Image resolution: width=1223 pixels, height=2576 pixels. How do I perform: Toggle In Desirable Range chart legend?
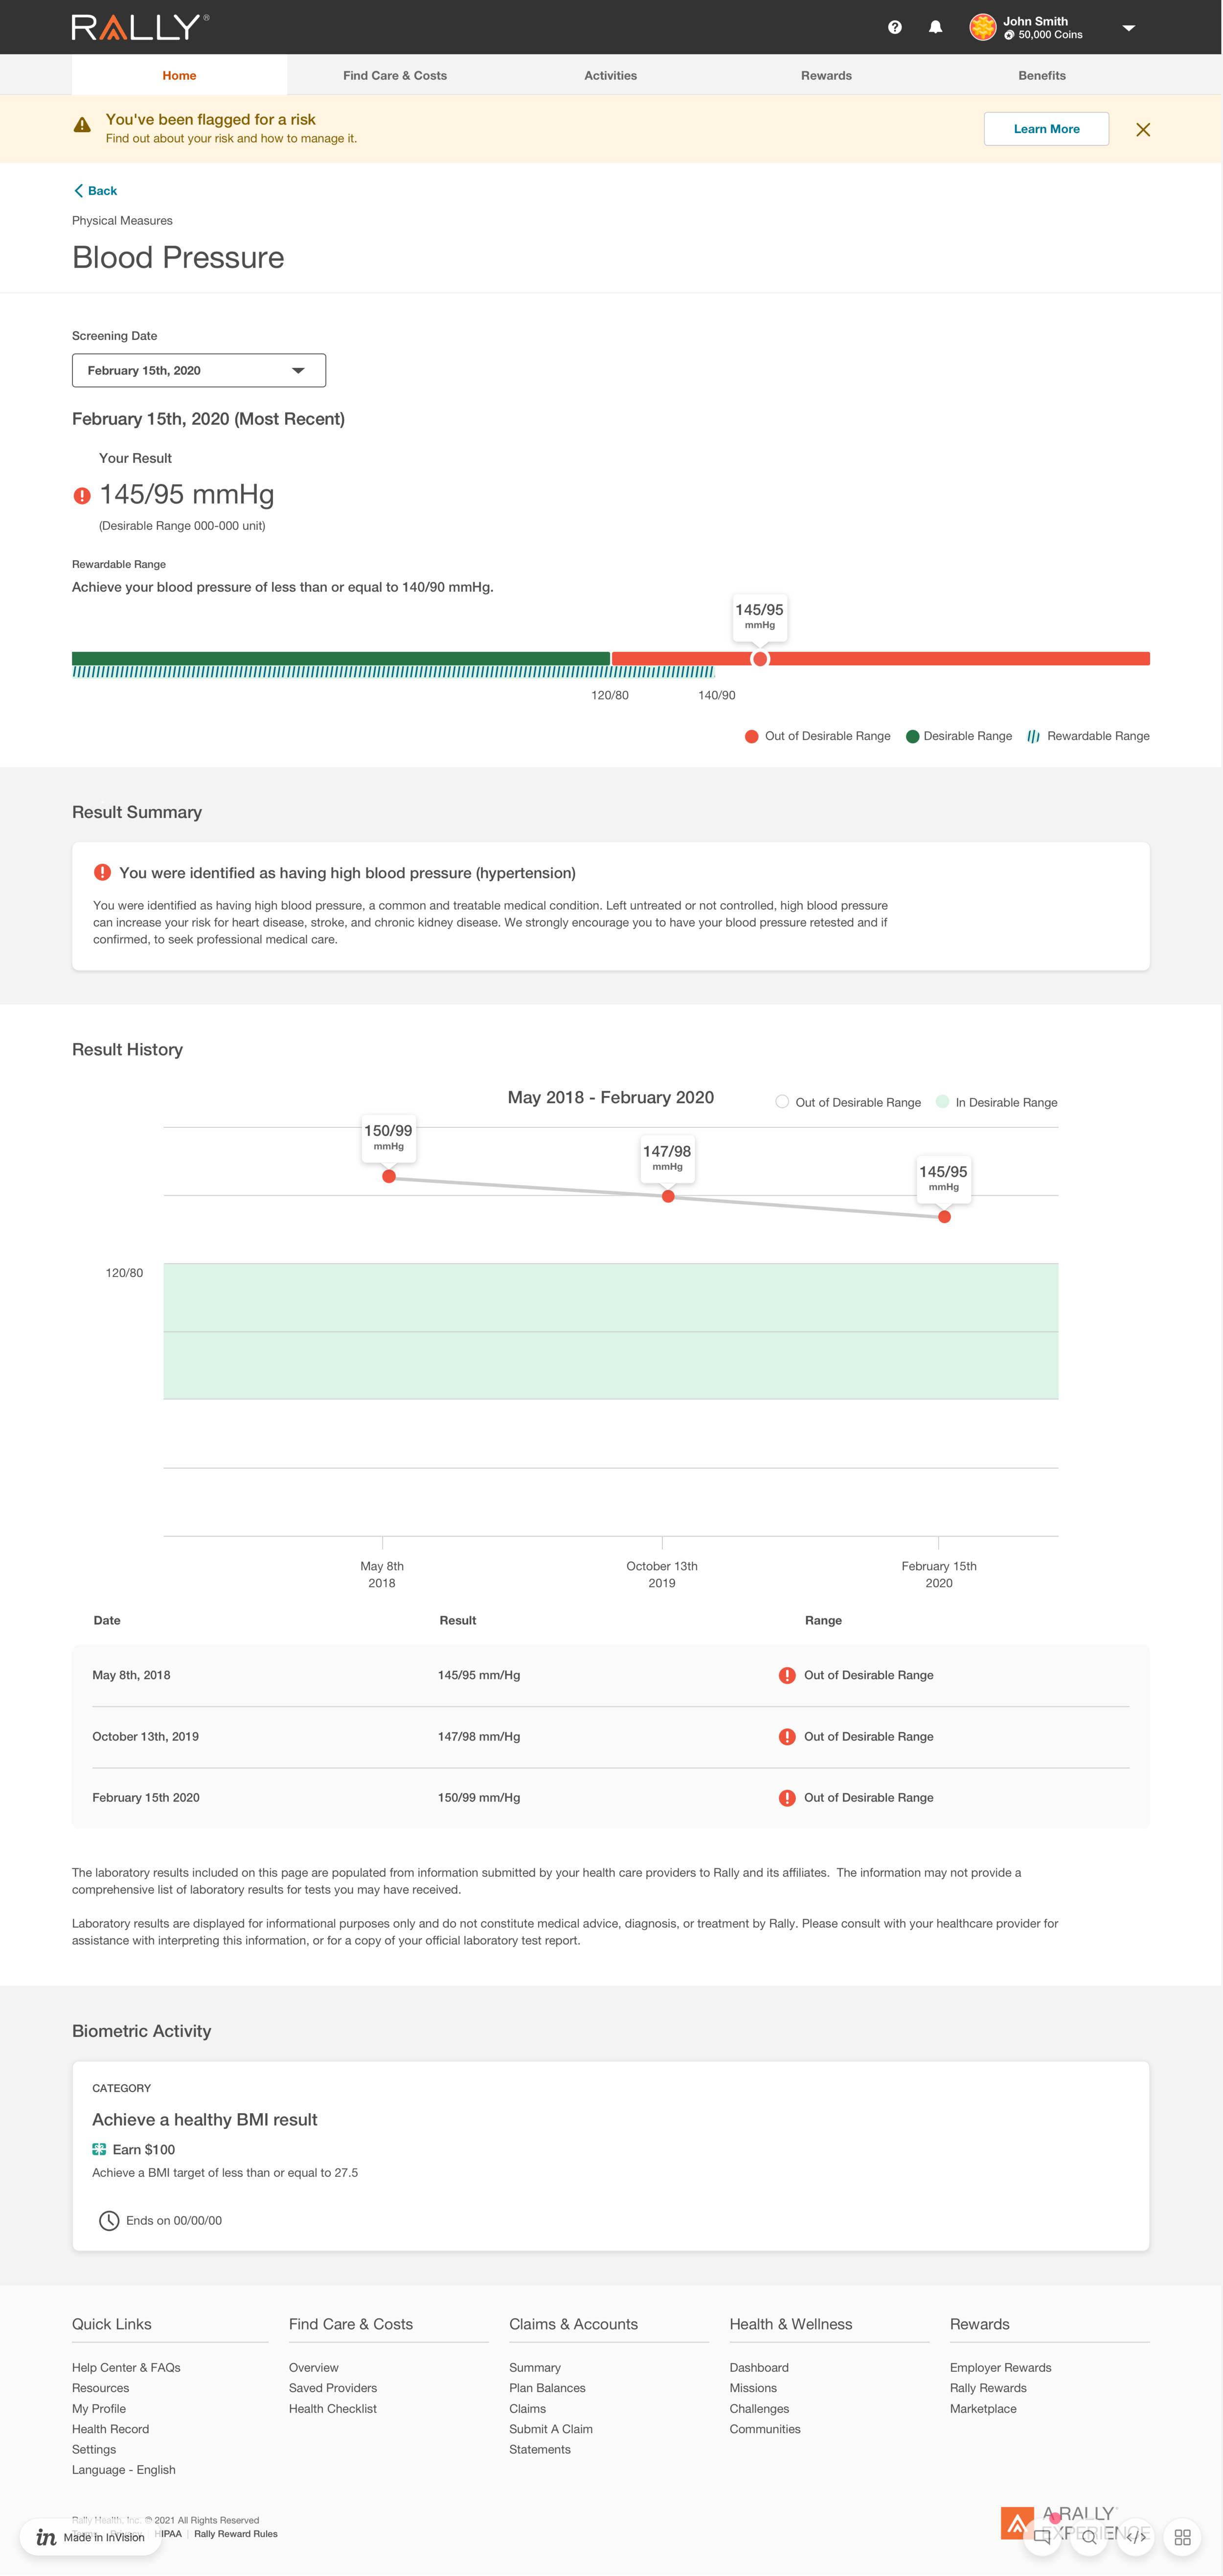tap(942, 1102)
